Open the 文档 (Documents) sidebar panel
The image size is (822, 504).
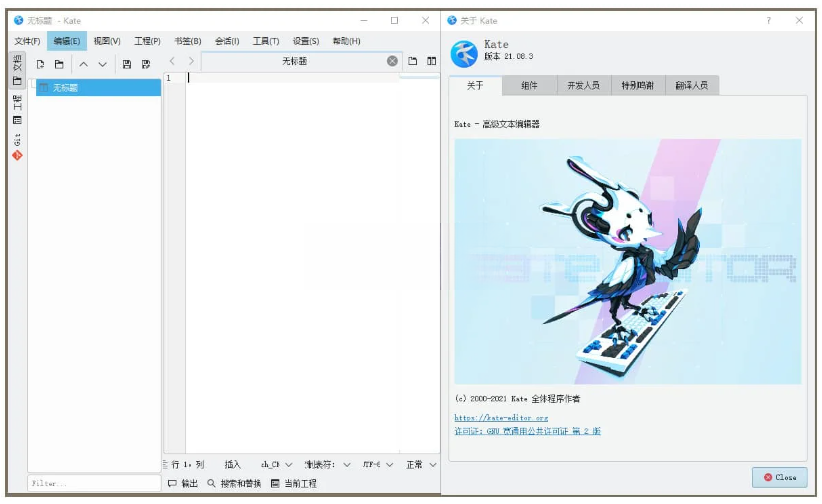tap(17, 69)
